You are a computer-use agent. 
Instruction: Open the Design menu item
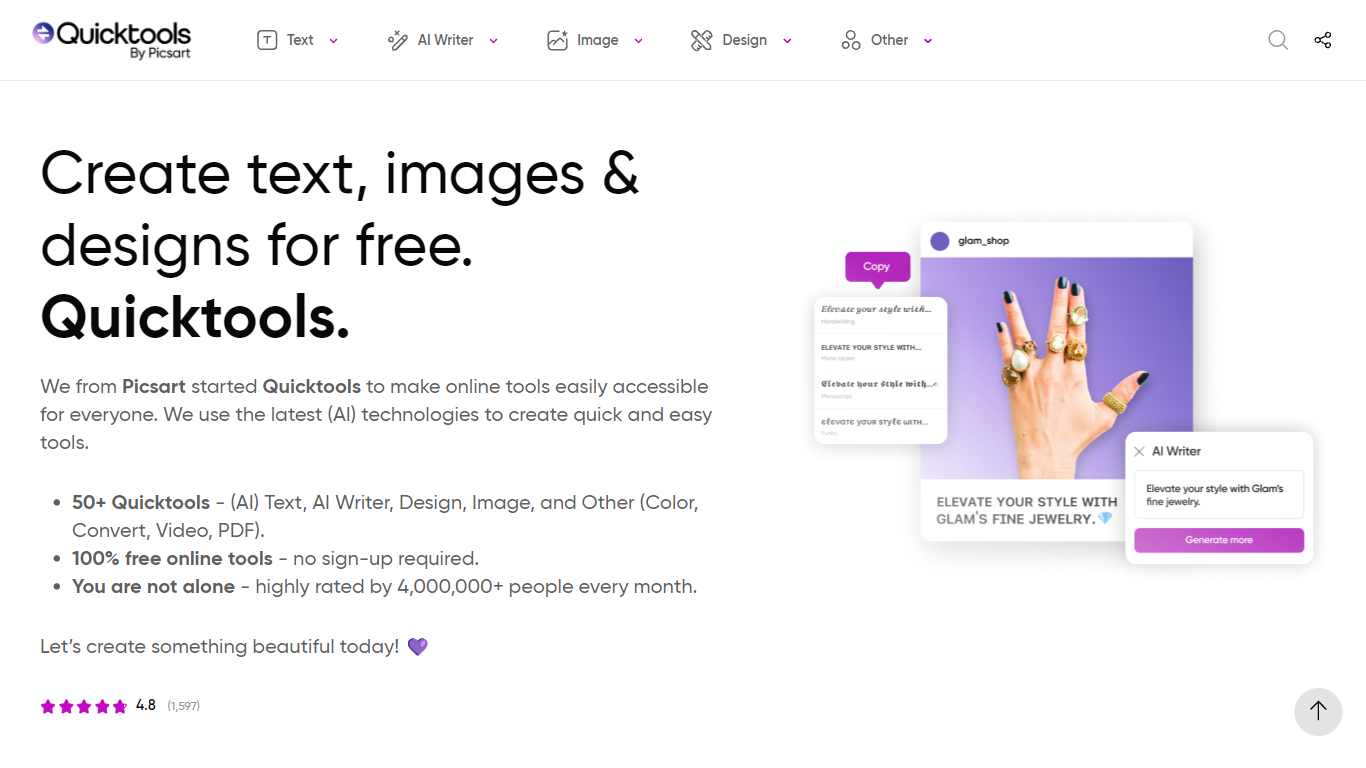click(744, 40)
